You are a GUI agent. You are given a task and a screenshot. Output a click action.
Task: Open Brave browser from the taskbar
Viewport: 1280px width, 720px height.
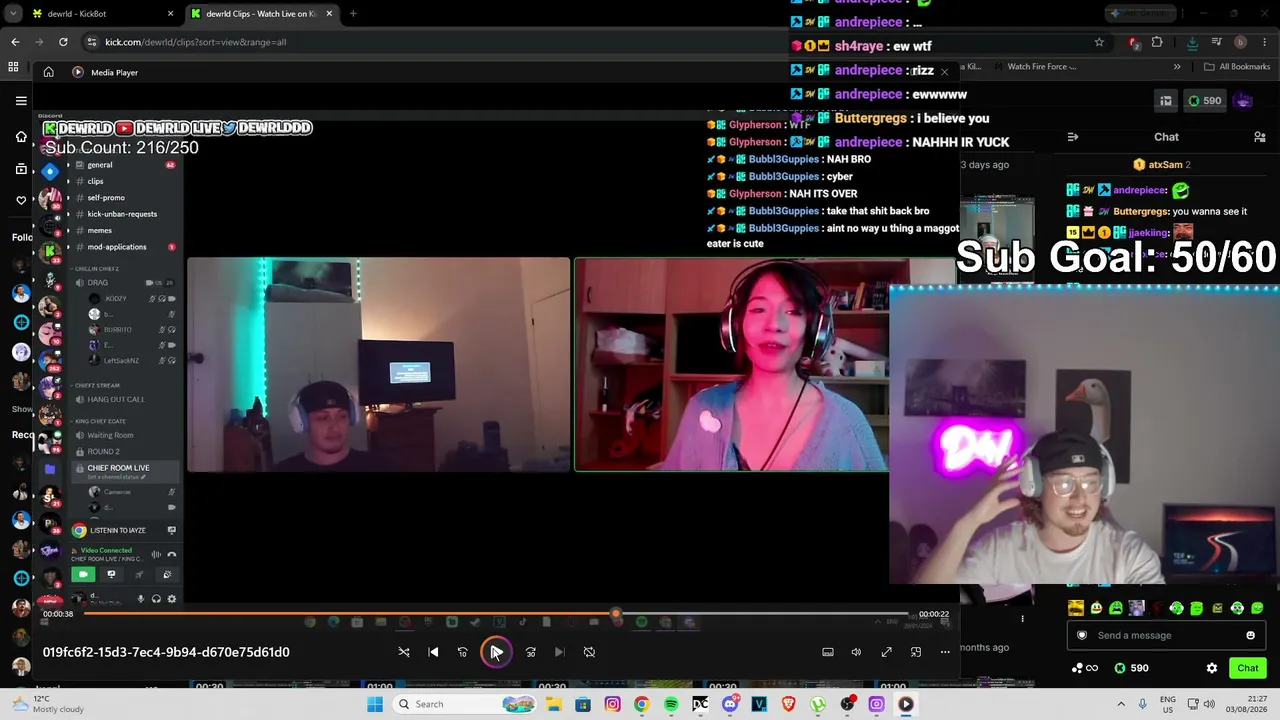tap(789, 704)
